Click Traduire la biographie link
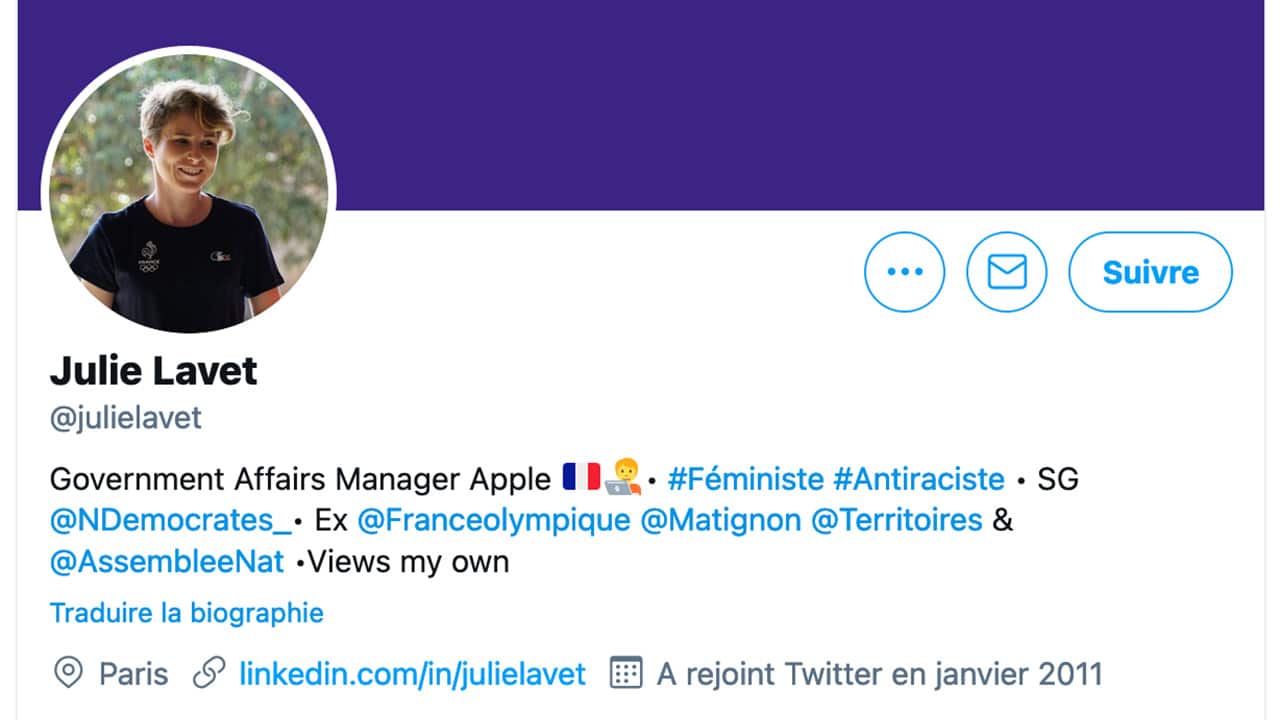The width and height of the screenshot is (1280, 720). pyautogui.click(x=187, y=612)
